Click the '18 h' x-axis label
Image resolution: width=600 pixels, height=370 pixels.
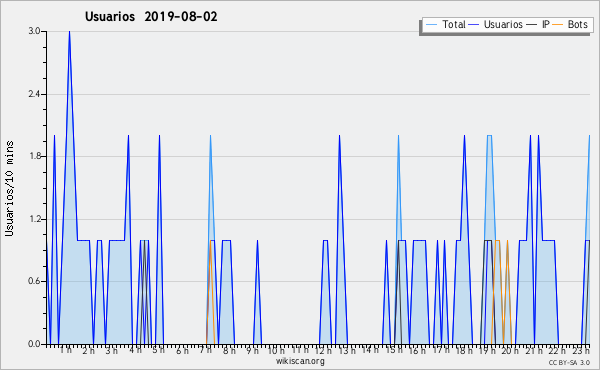464,351
